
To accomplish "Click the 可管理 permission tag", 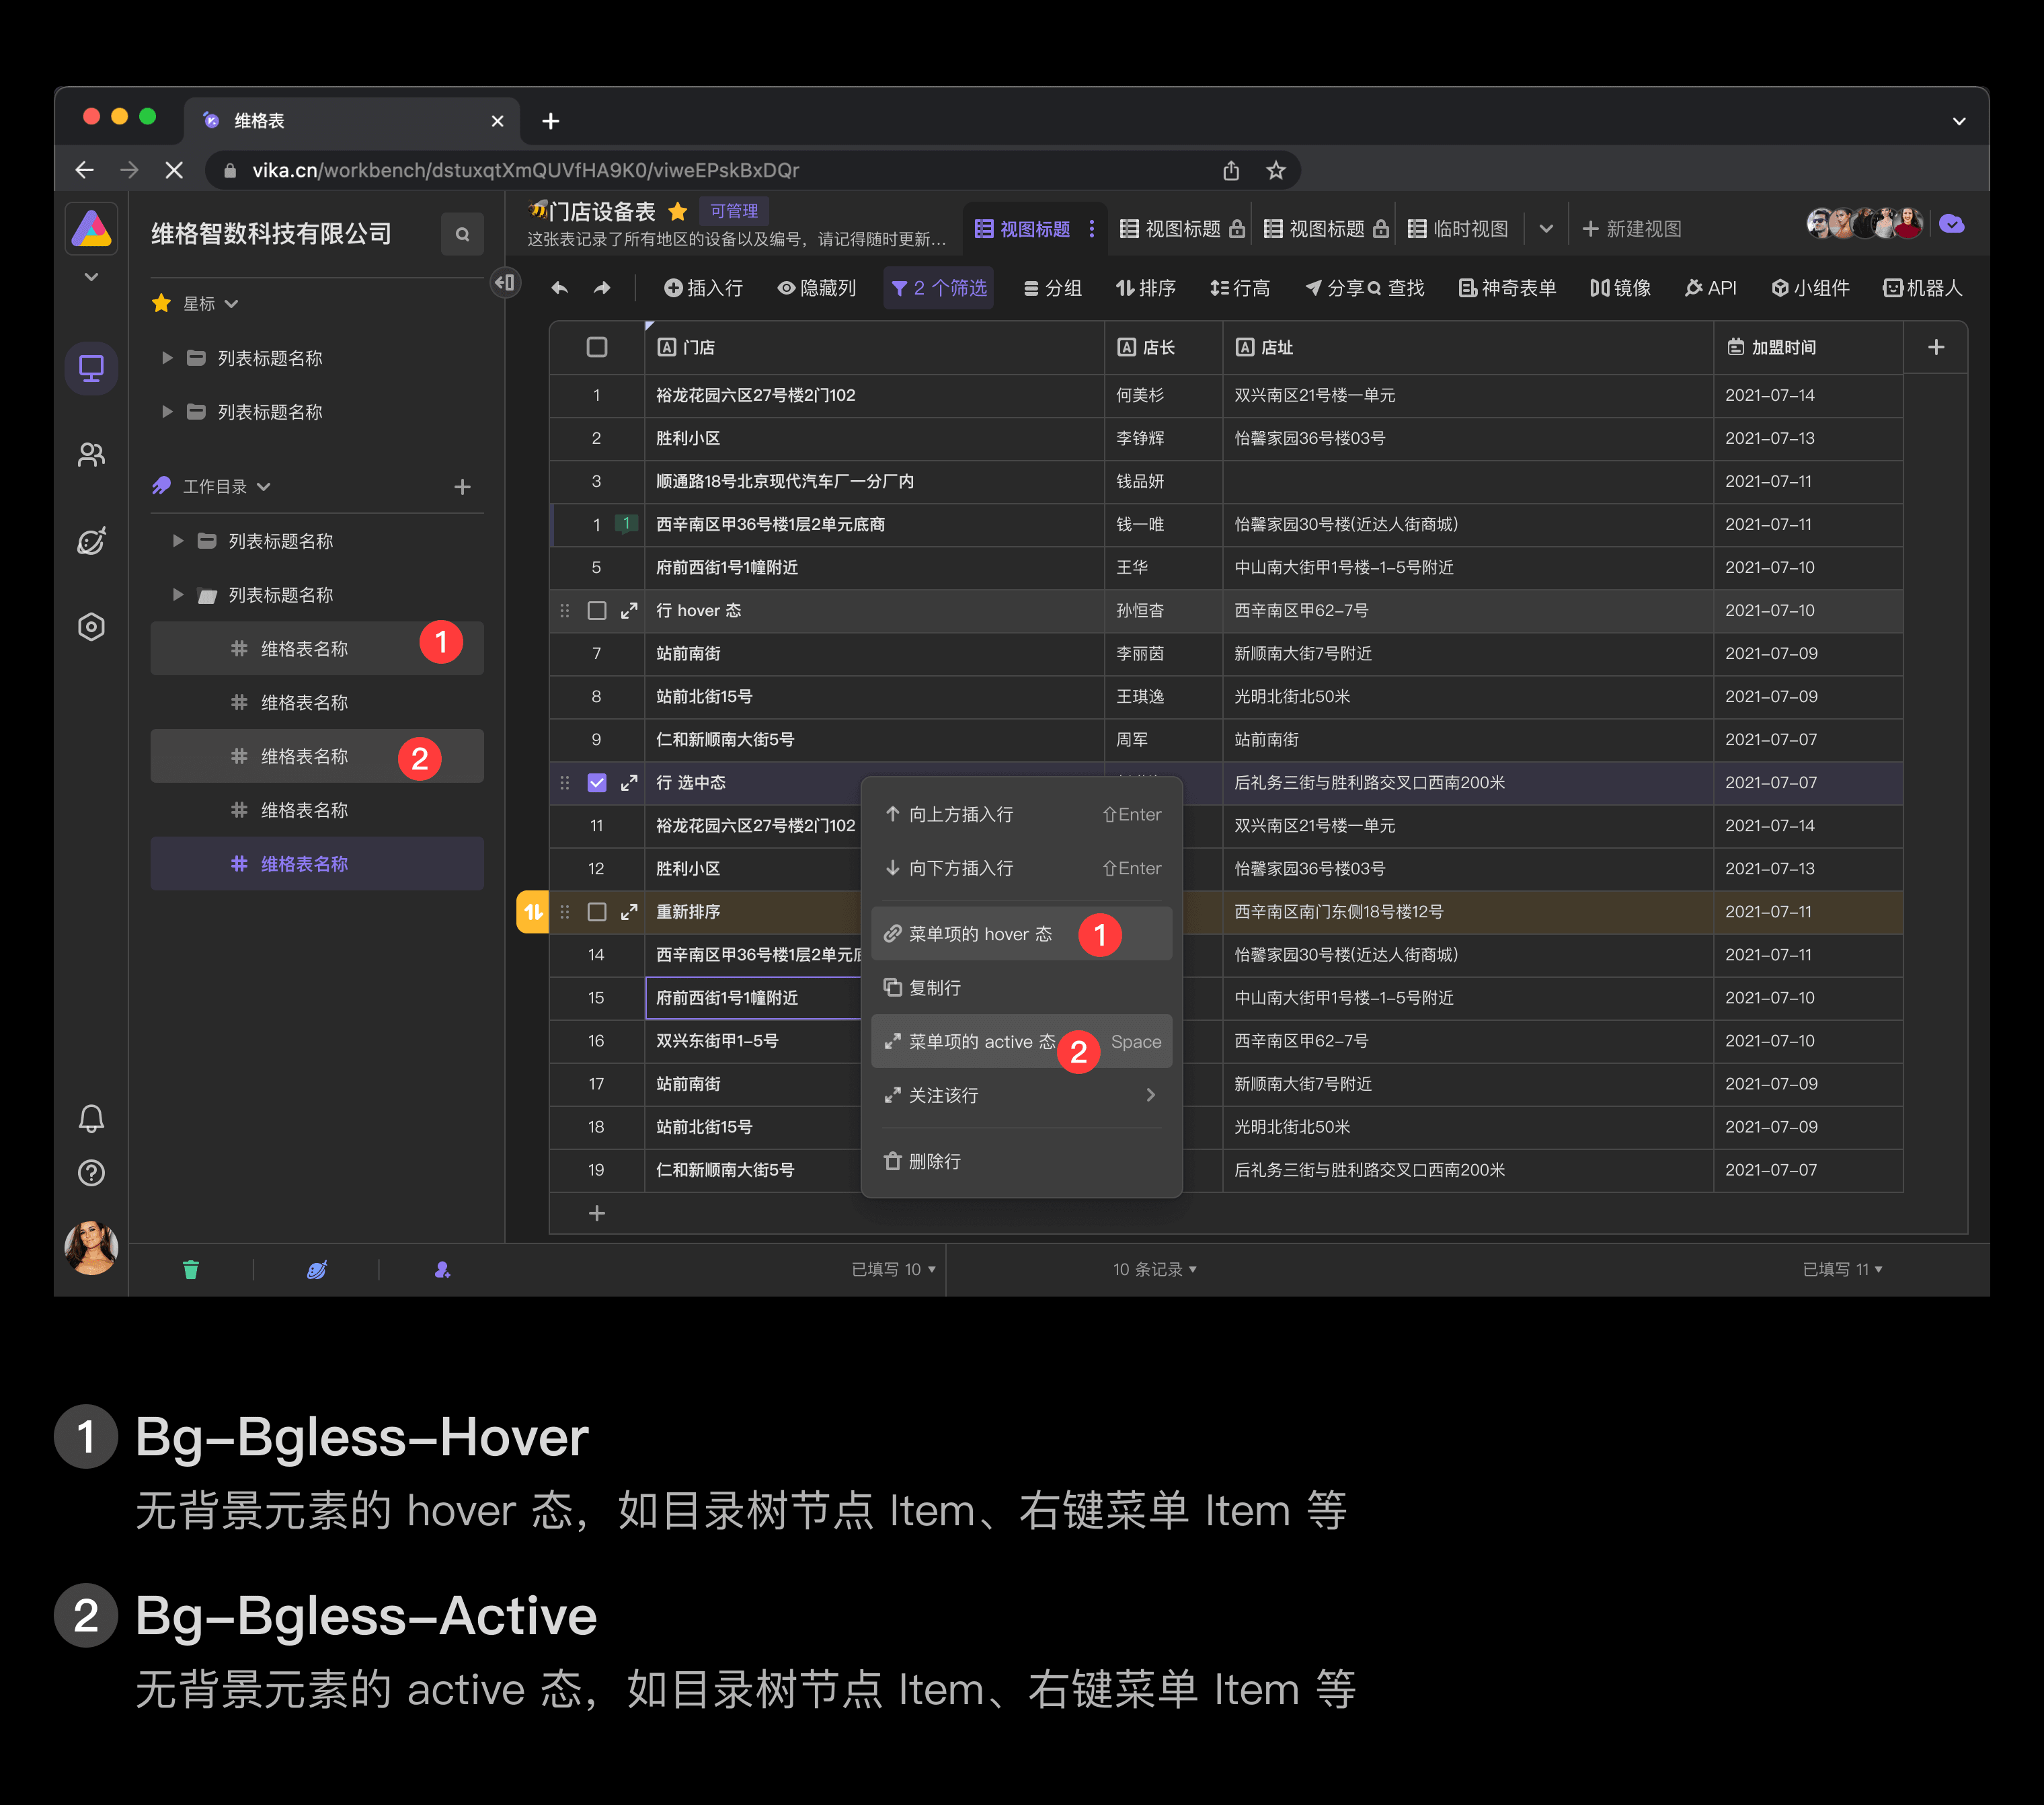I will click(x=734, y=211).
